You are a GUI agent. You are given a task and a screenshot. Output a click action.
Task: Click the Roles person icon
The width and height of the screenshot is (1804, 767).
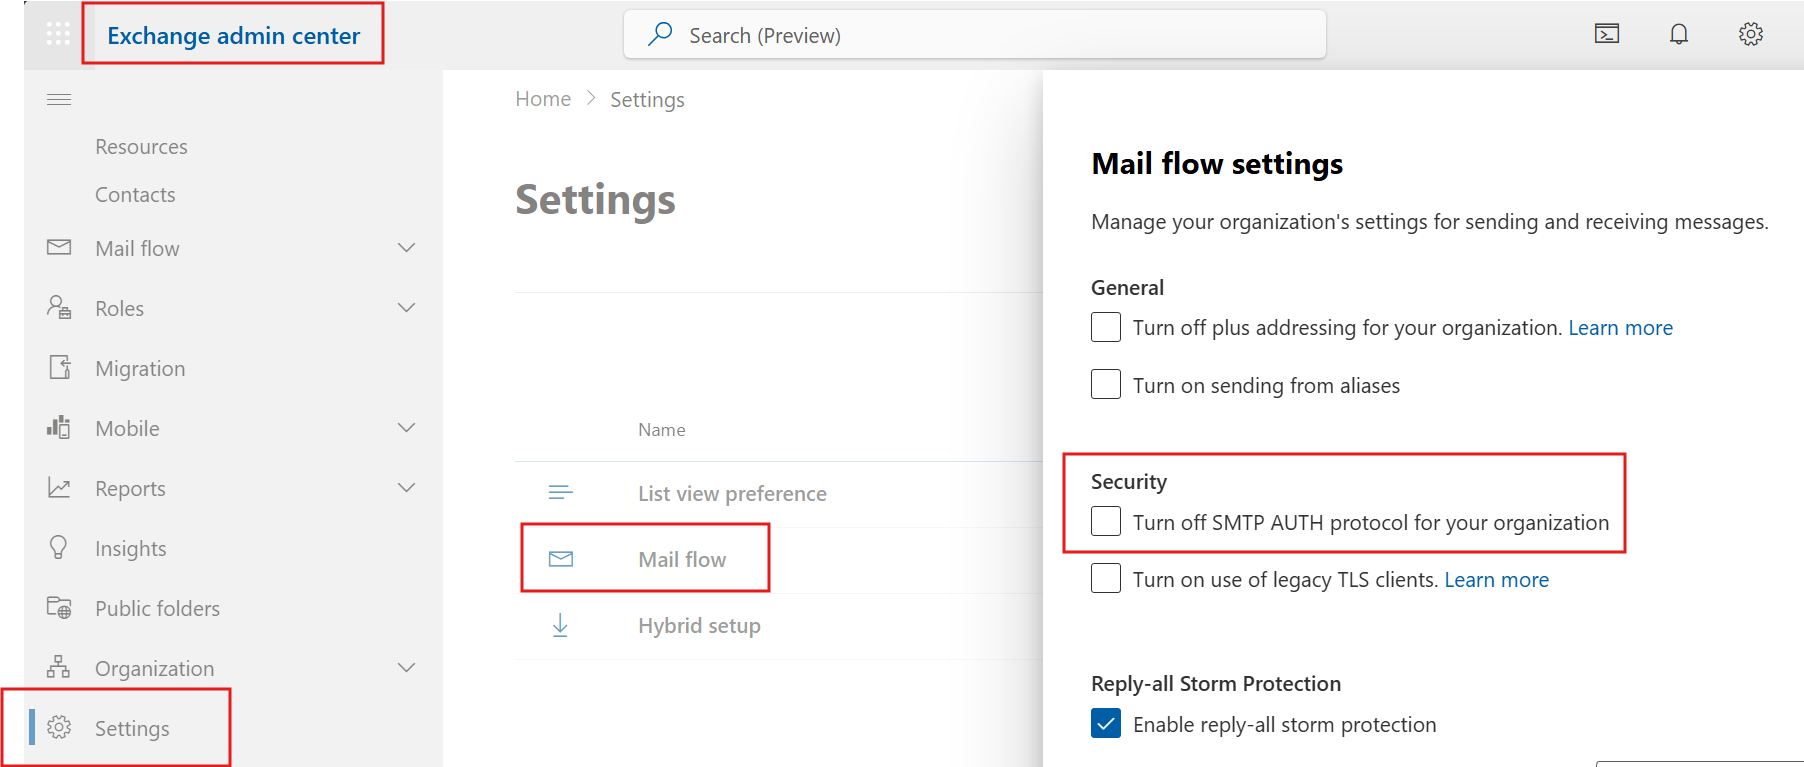click(x=59, y=307)
